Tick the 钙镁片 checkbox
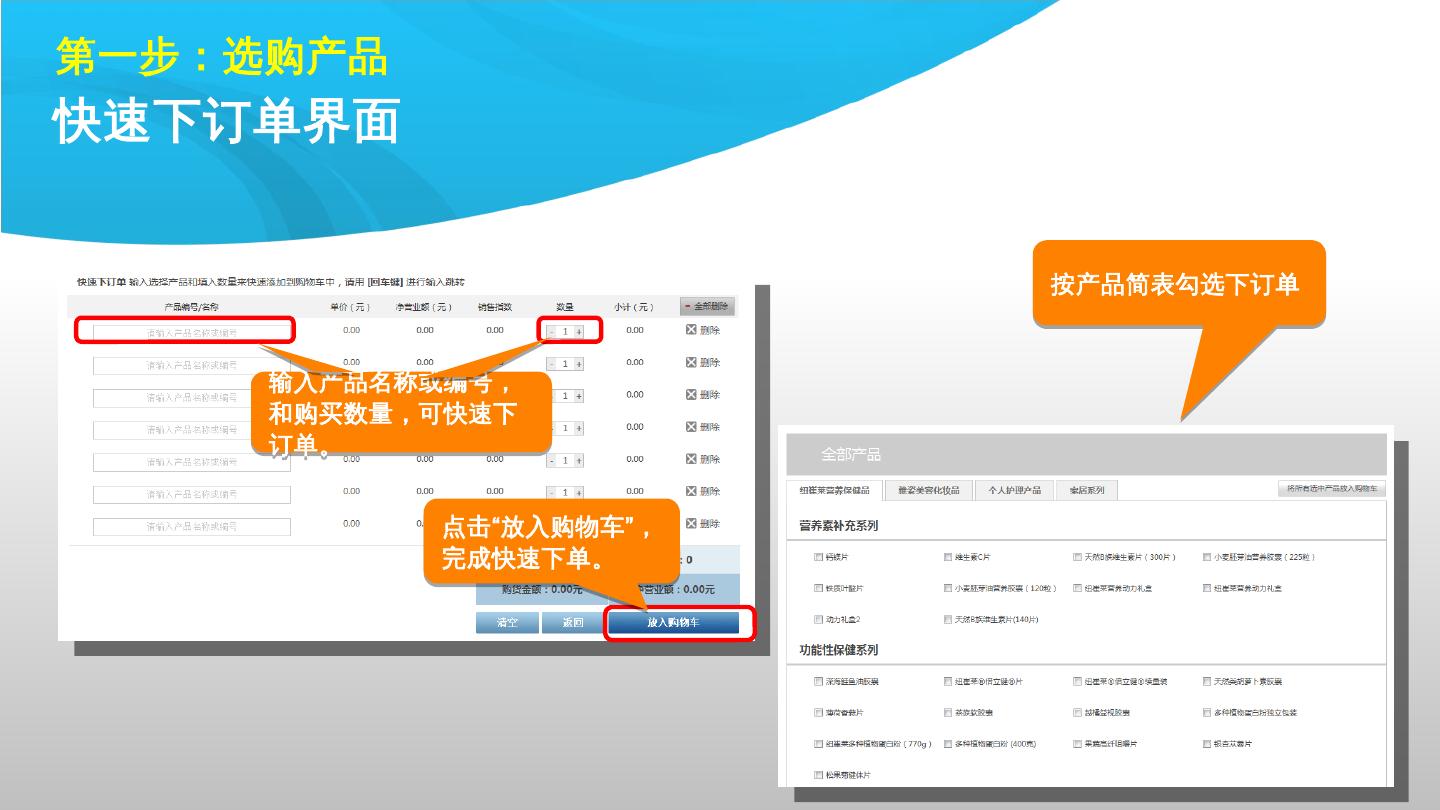 (x=819, y=557)
